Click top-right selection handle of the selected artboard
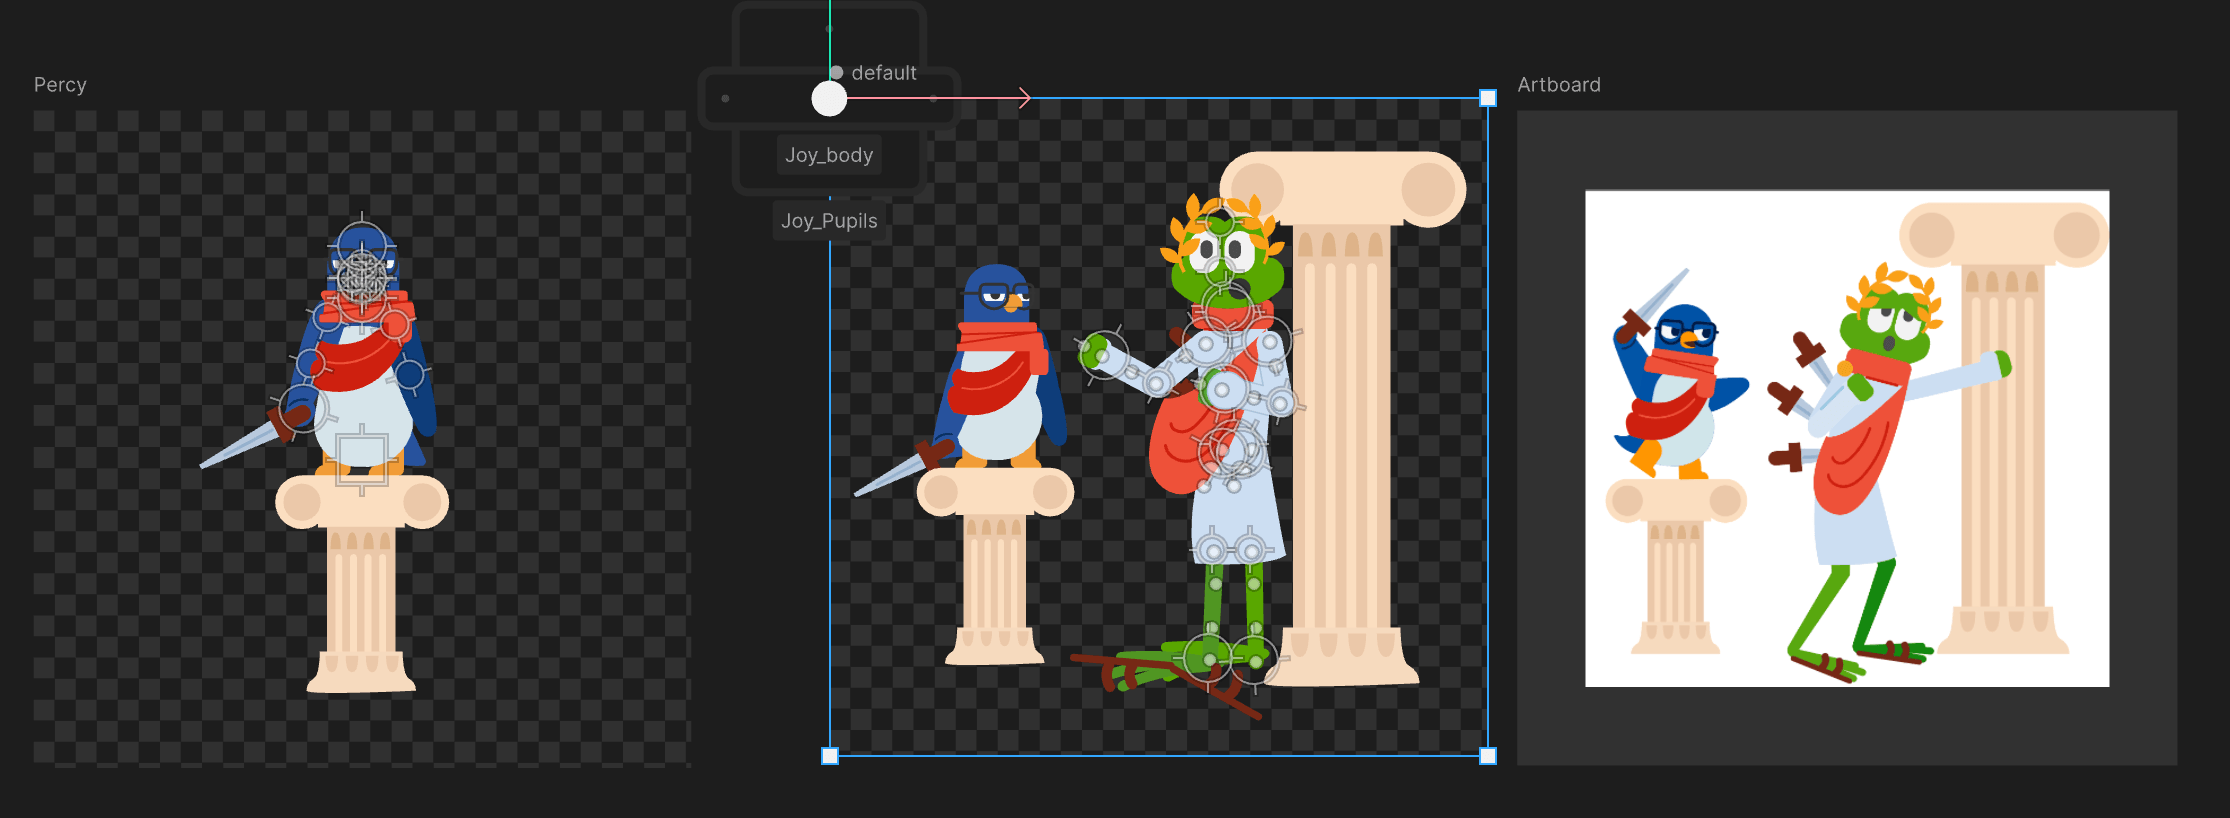The height and width of the screenshot is (818, 2230). [1488, 98]
